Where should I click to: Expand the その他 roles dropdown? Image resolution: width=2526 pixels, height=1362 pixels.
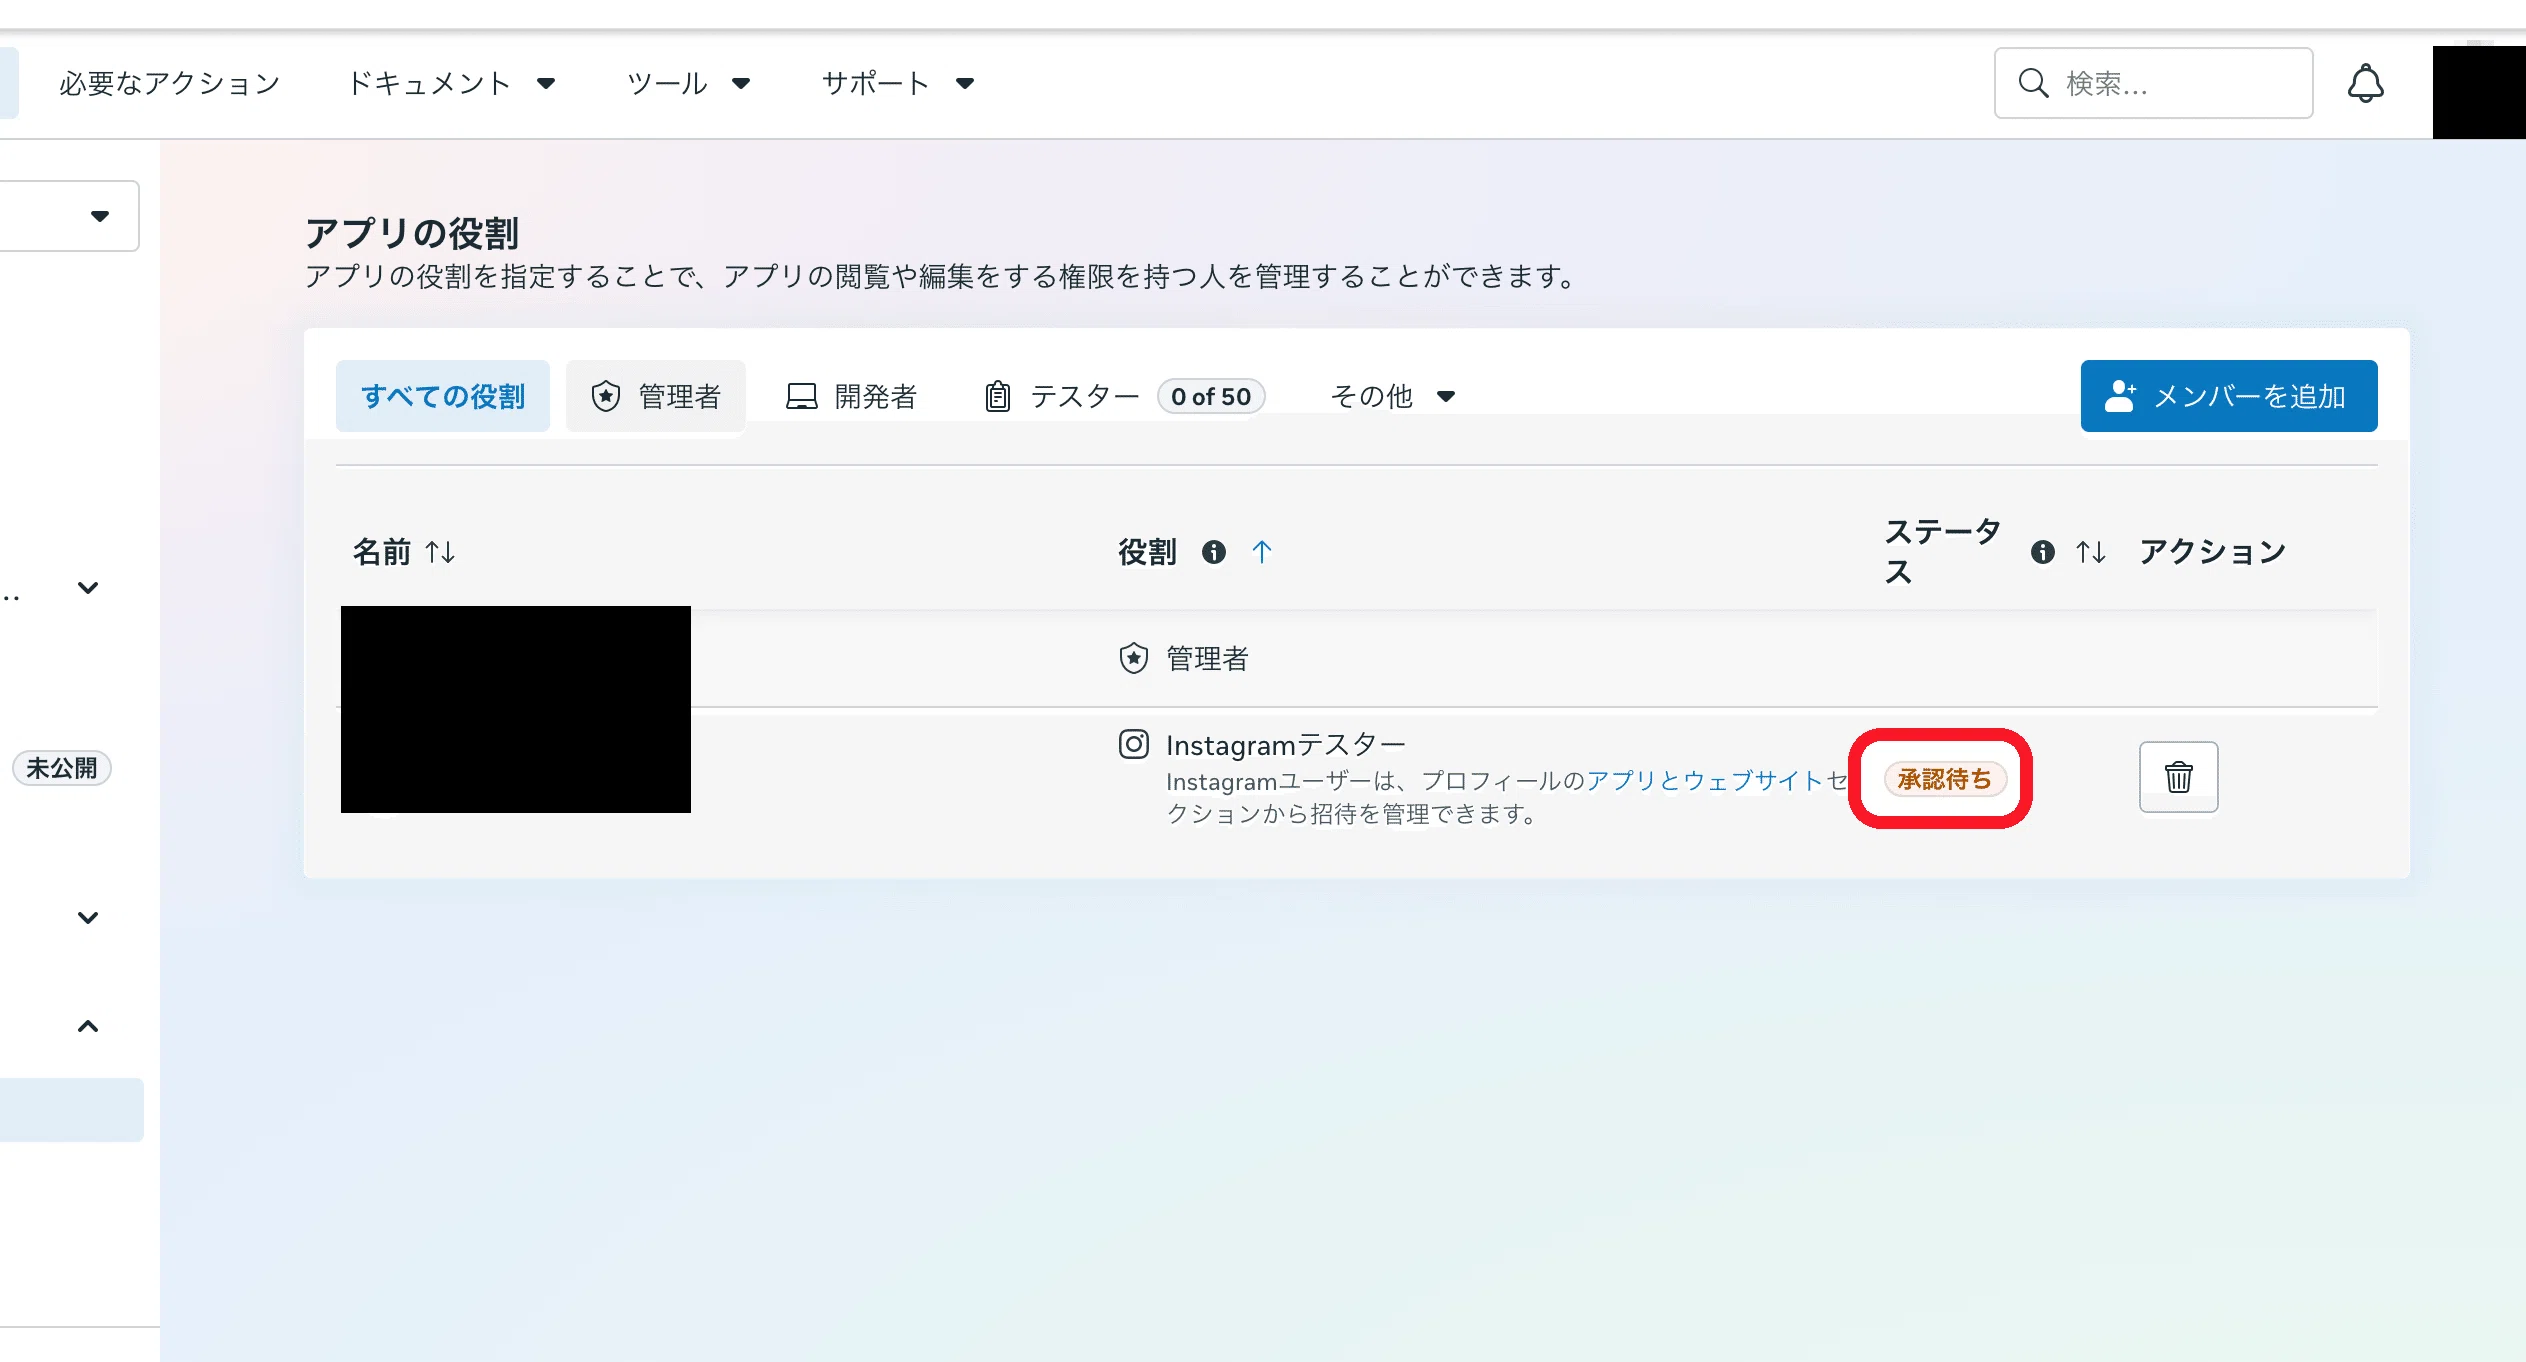point(1392,397)
